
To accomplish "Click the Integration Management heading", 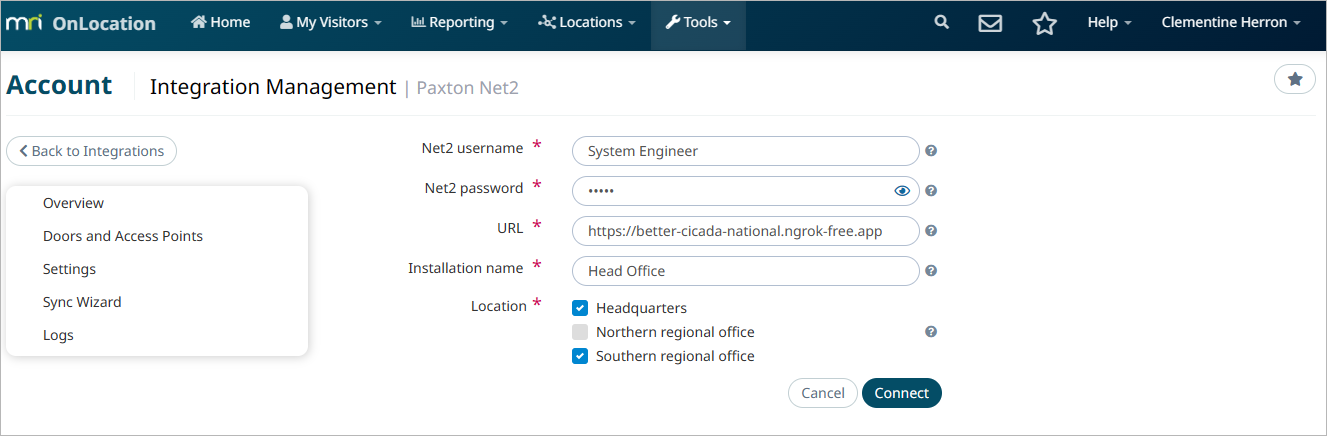I will [x=273, y=87].
